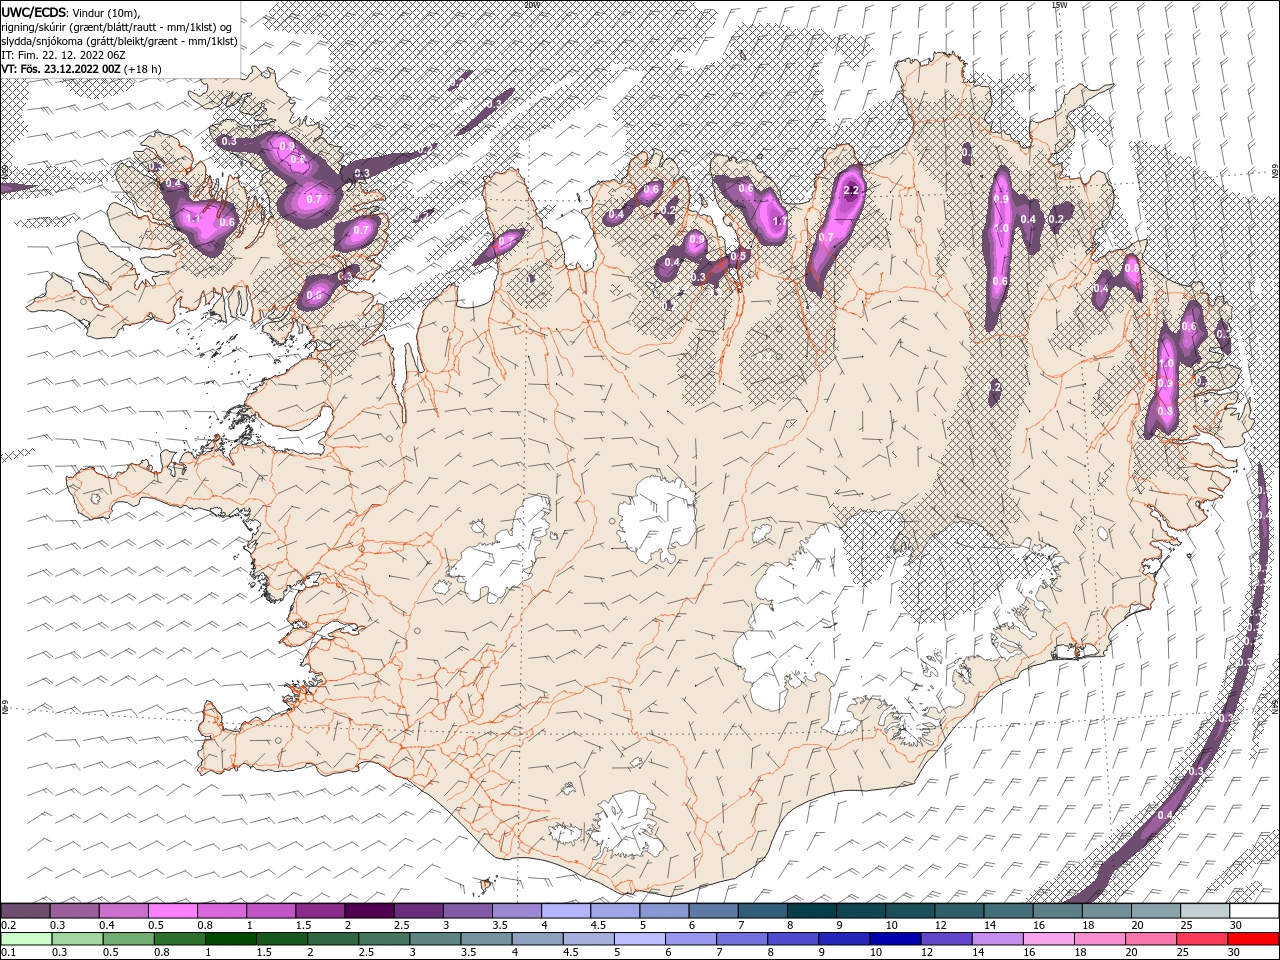Click the 2.2 precipitation value on the map
The height and width of the screenshot is (960, 1280).
852,190
